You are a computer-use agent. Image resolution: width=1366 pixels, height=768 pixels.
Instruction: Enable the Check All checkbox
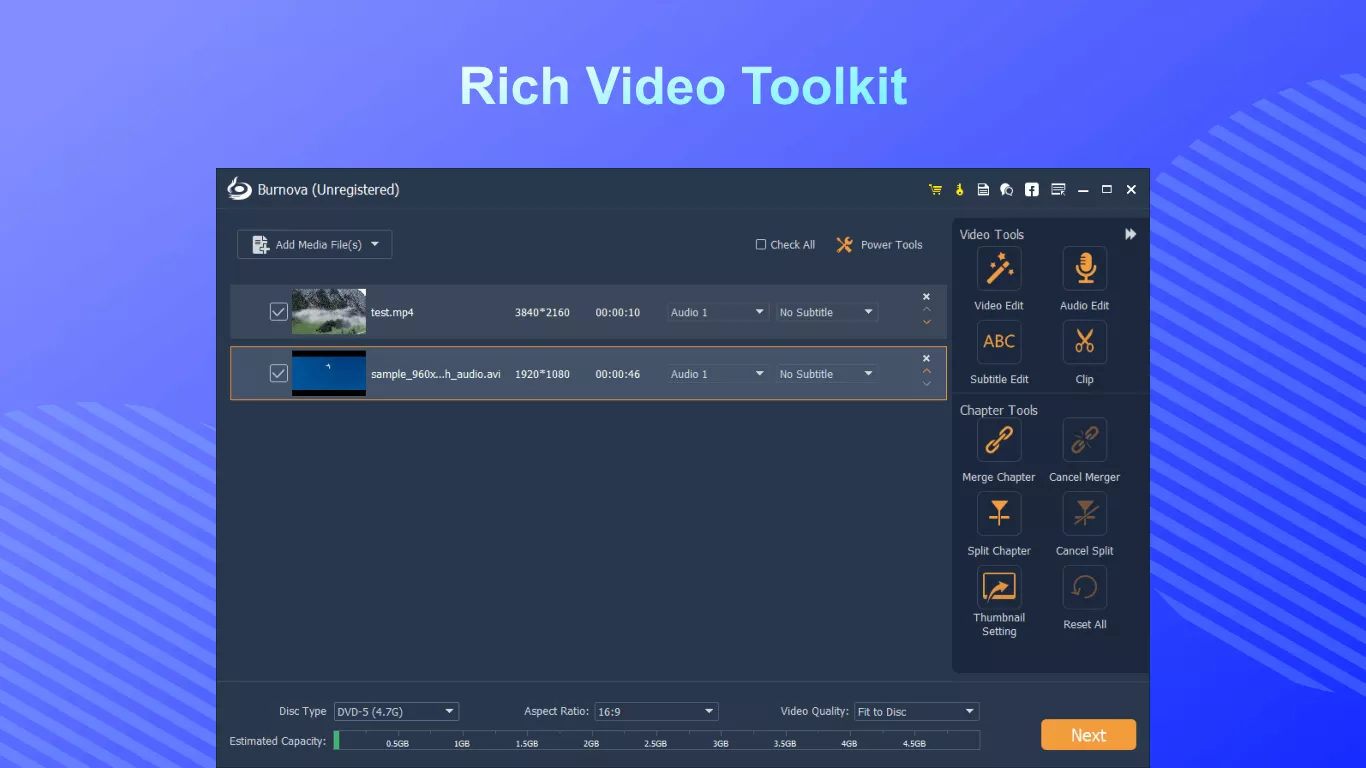(761, 245)
